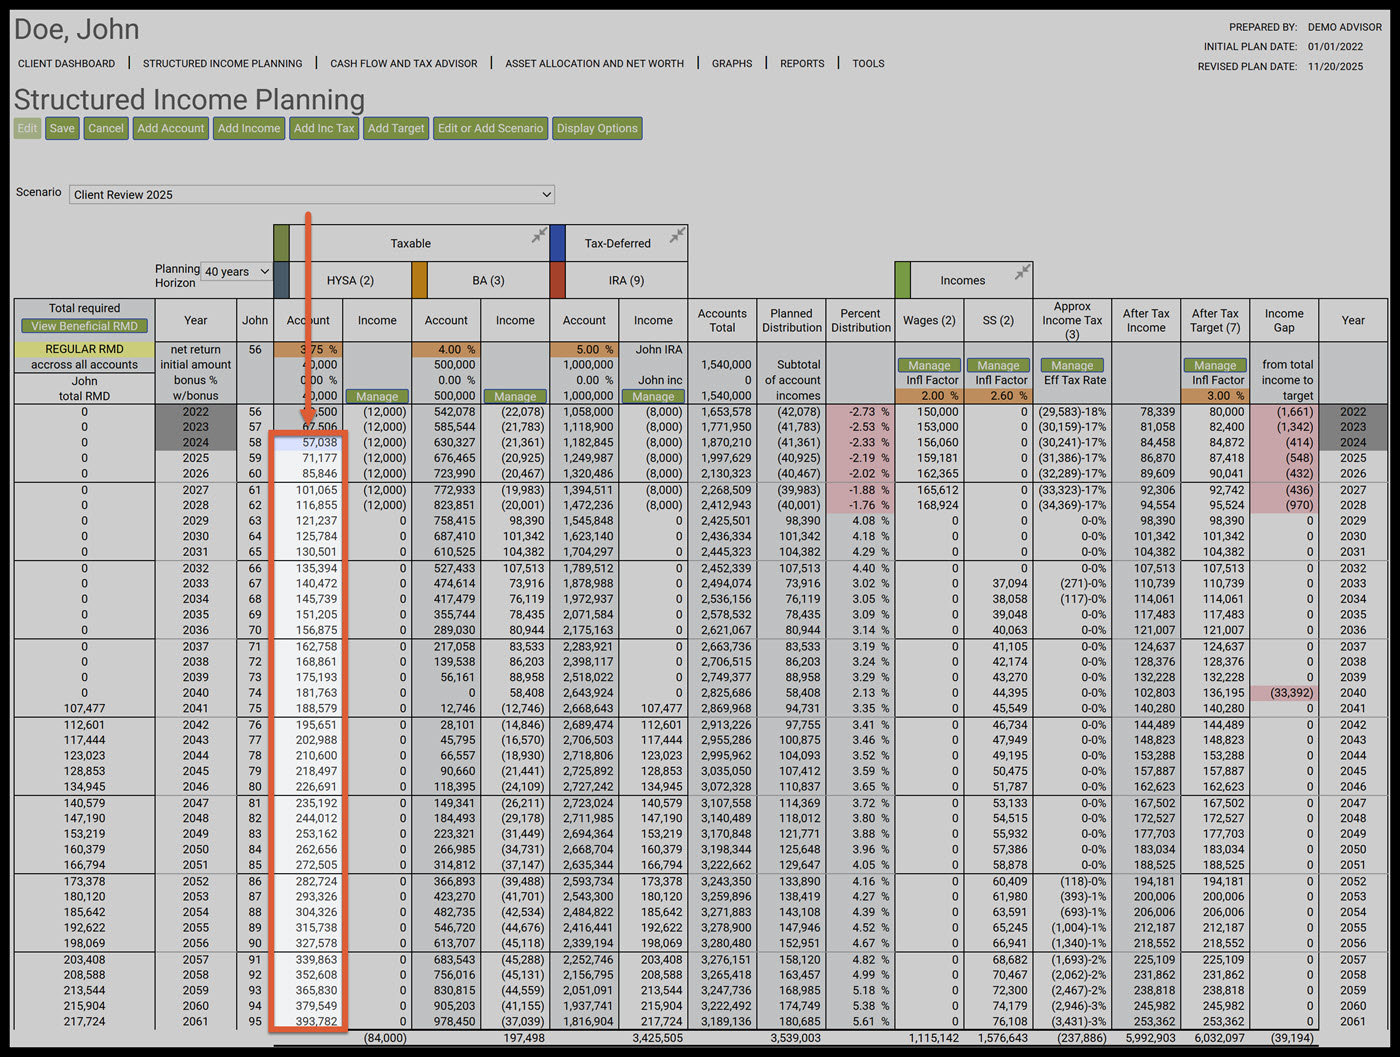Click the SS (2) column header
Viewport: 1400px width, 1057px height.
998,320
